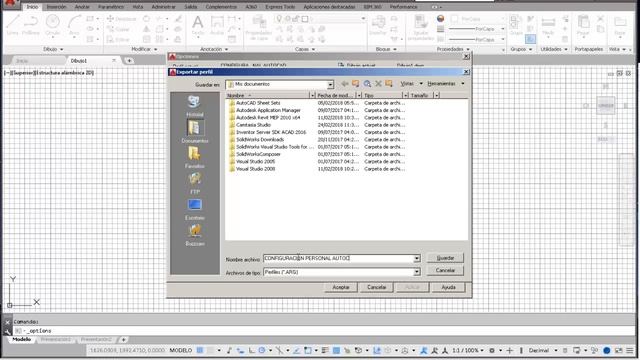Open the object color wheel in Propiedades panel
This screenshot has height=360, width=640.
440,19
